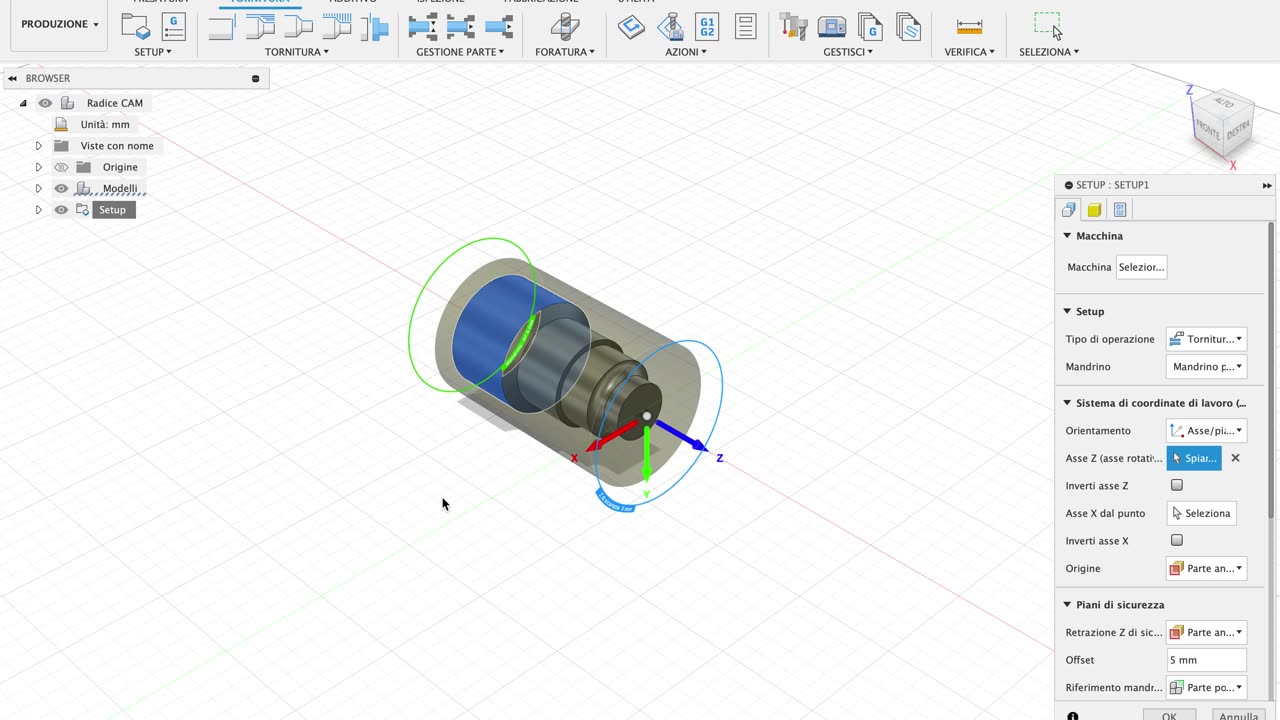Viewport: 1280px width, 720px height.
Task: Click the post library G pages icon
Action: (870, 27)
